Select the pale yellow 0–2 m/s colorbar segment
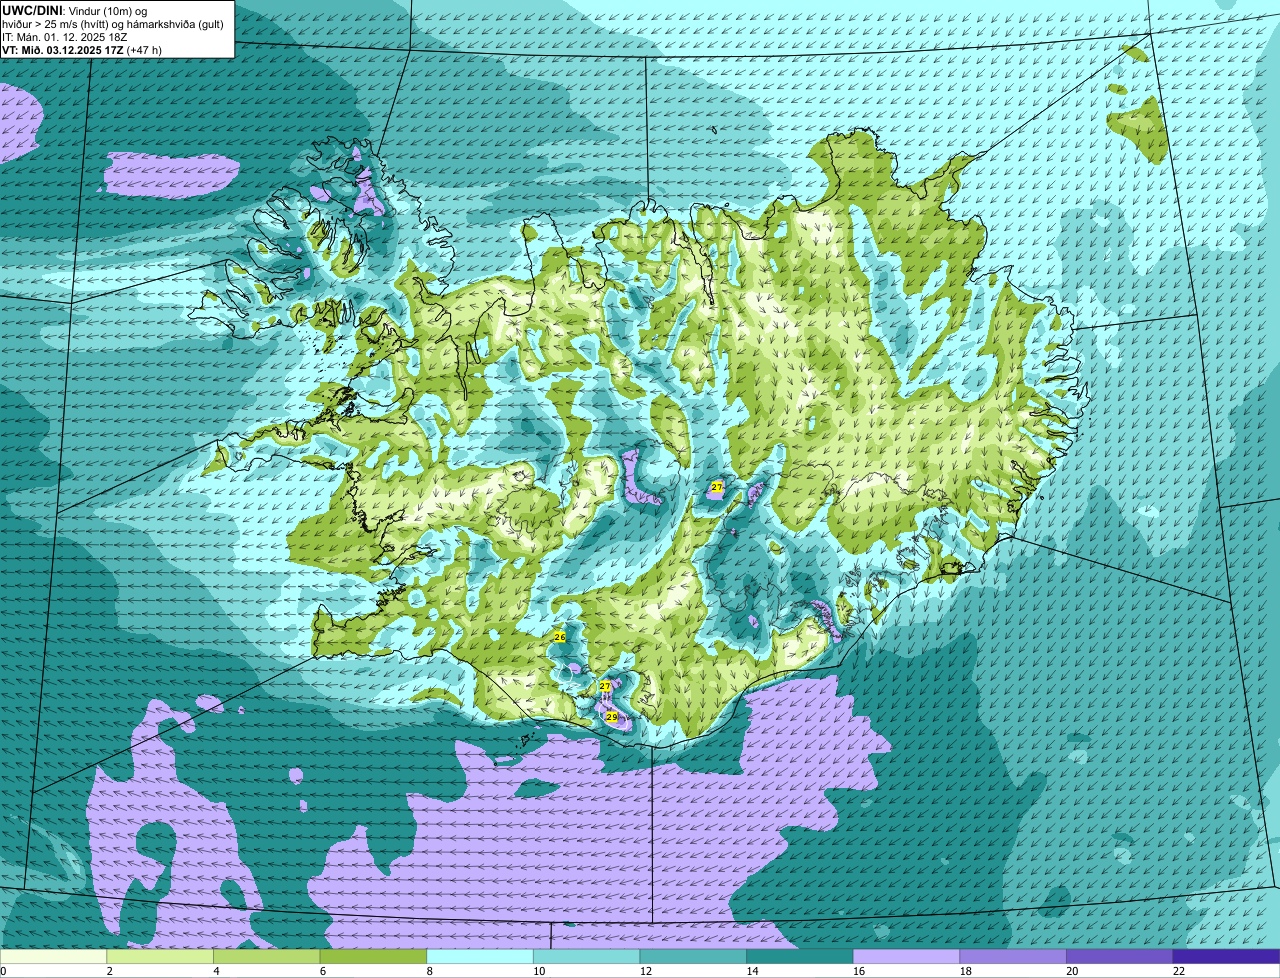 [x=53, y=956]
